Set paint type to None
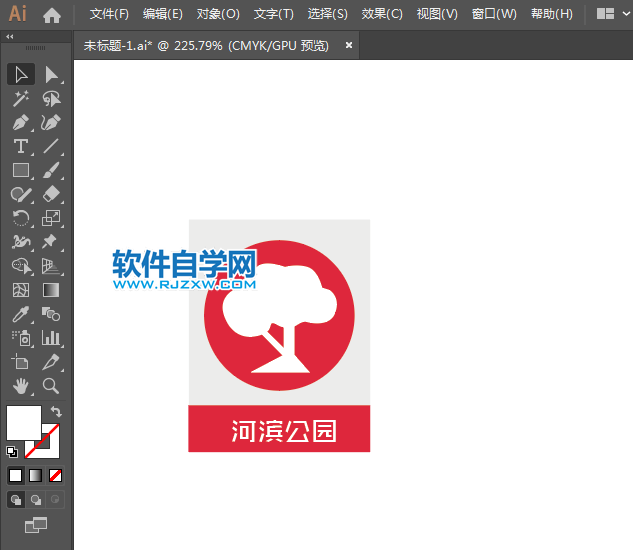The width and height of the screenshot is (633, 550). pos(55,476)
